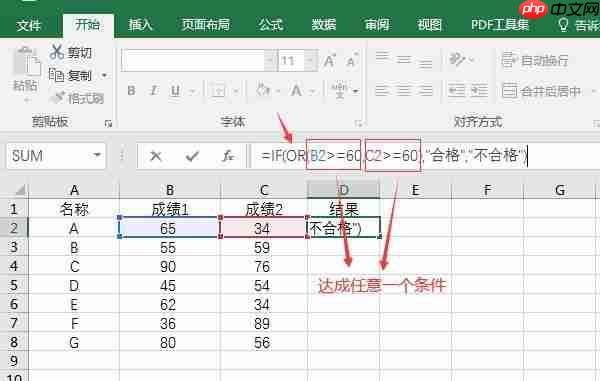Toggle Underline formatting
Image resolution: width=600 pixels, height=381 pixels.
point(175,91)
